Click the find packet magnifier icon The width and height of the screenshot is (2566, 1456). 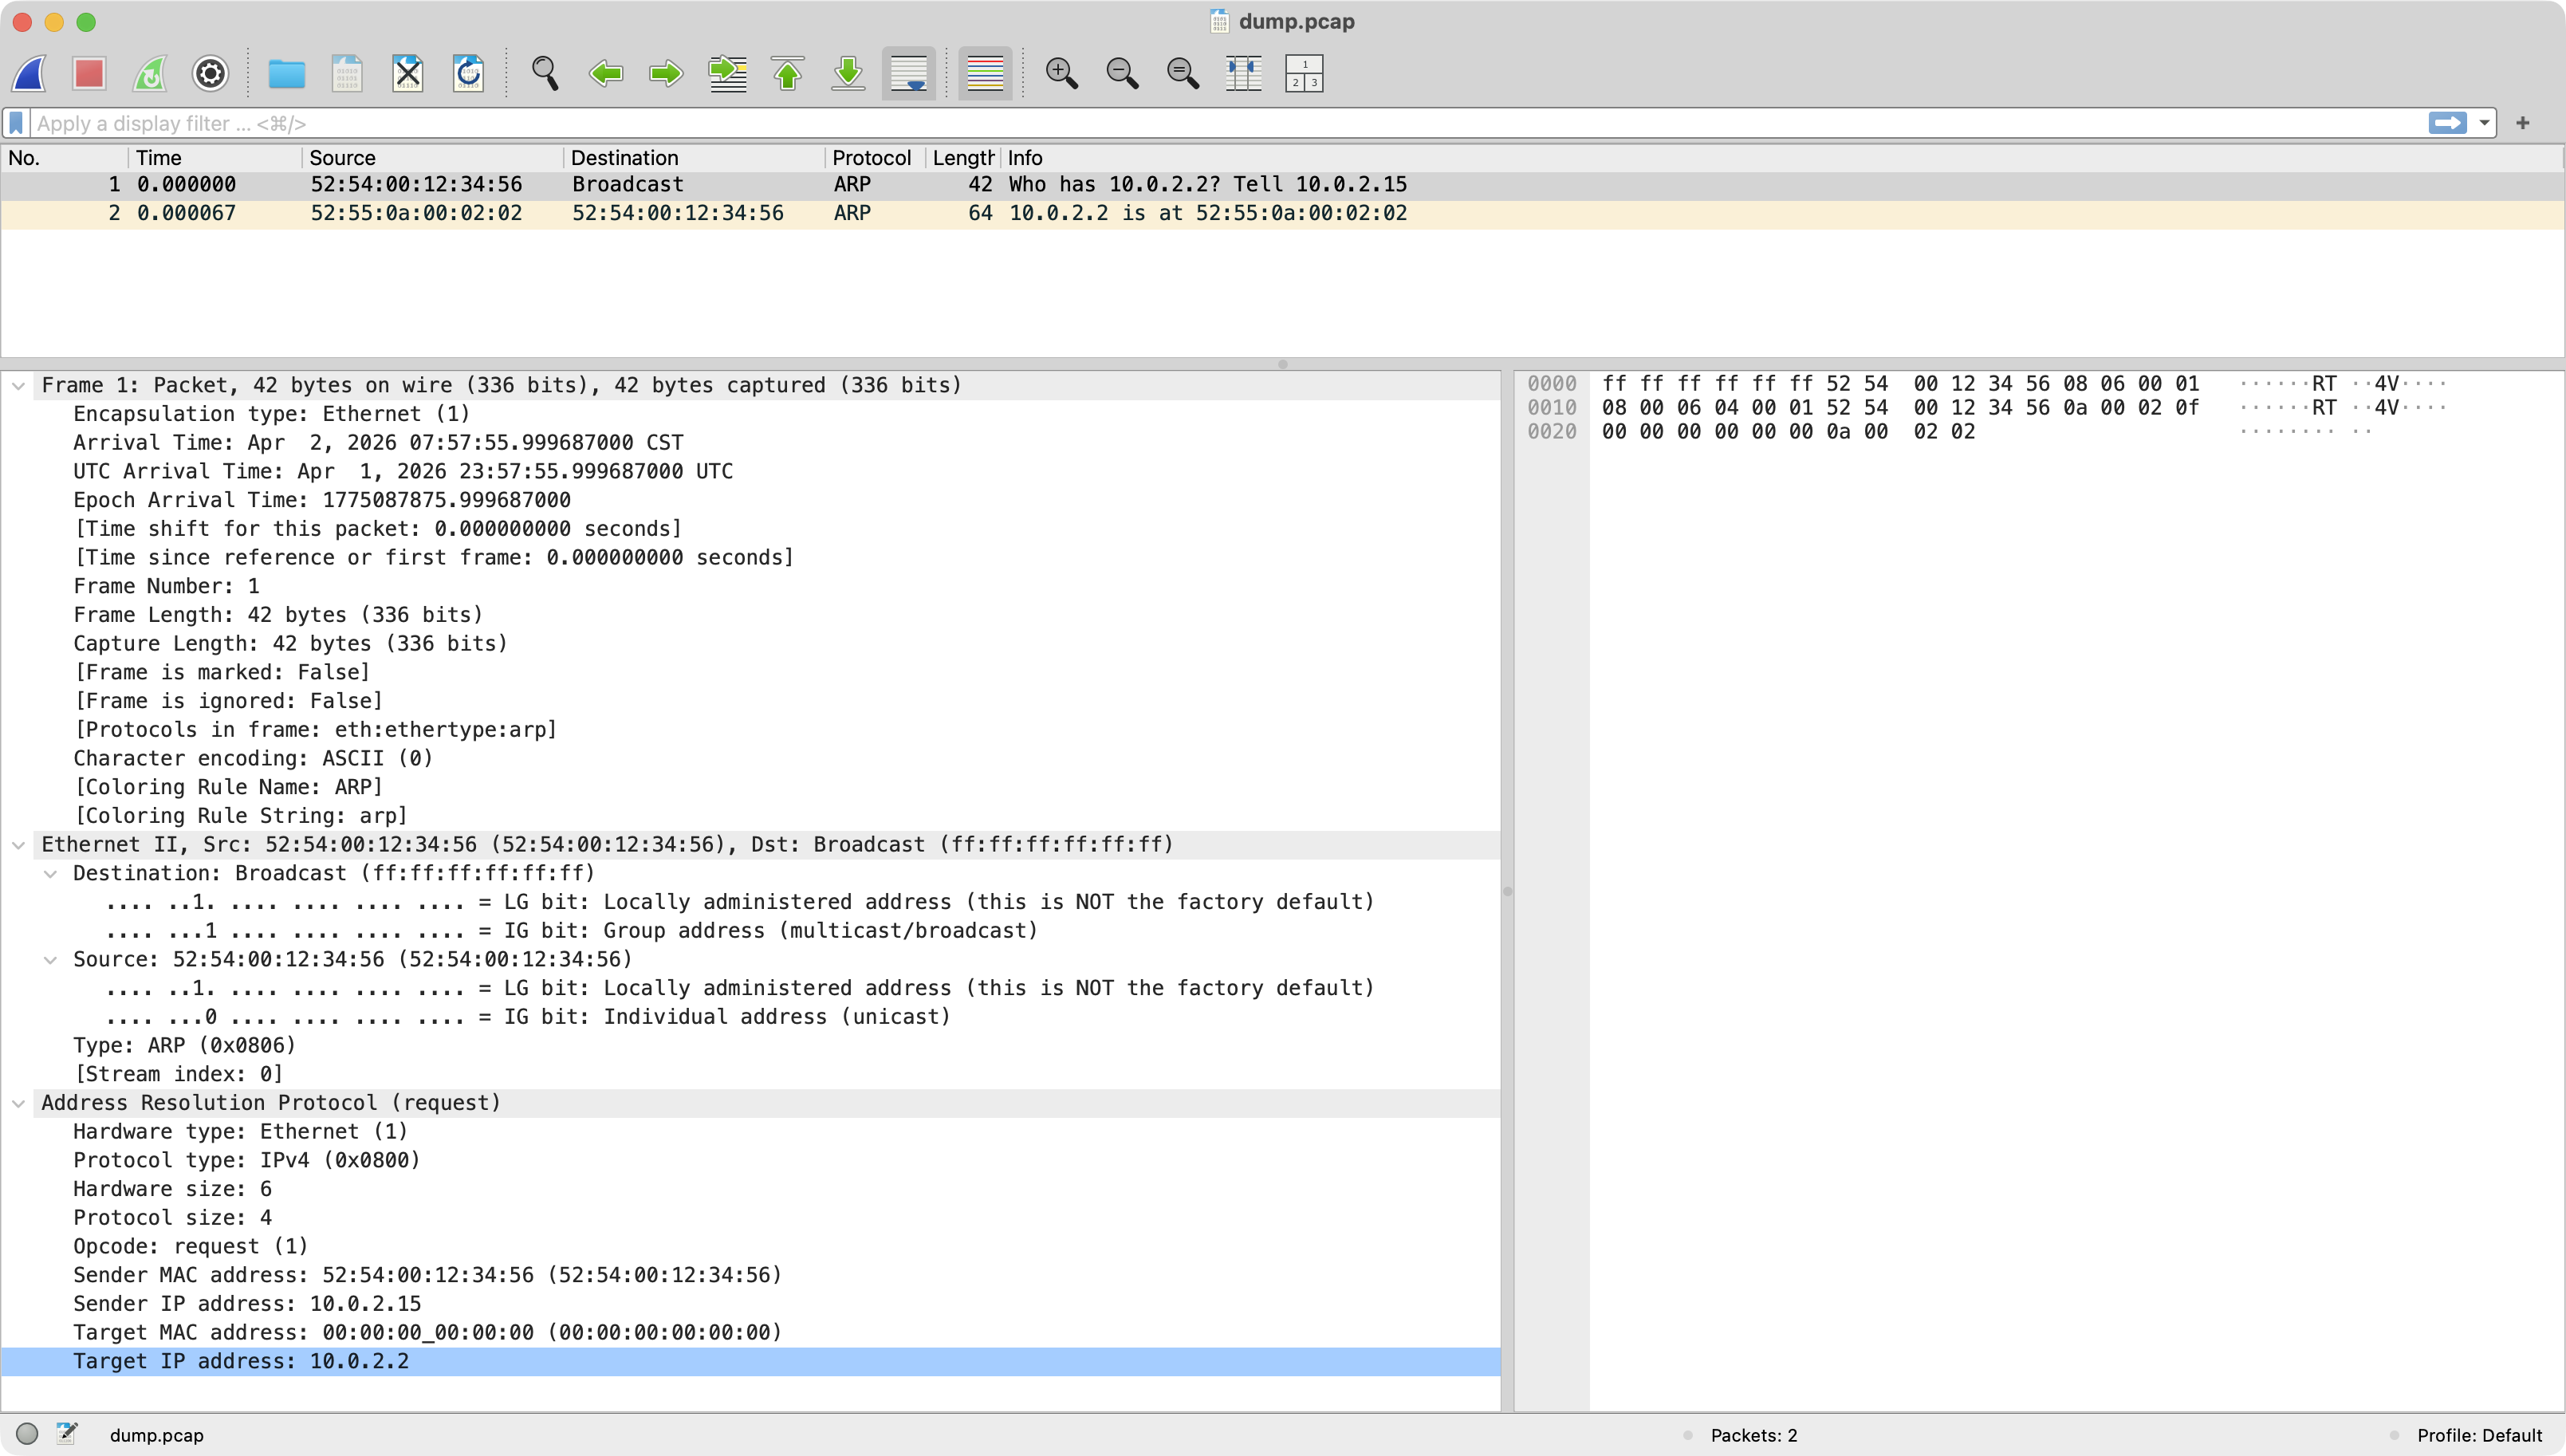click(545, 73)
